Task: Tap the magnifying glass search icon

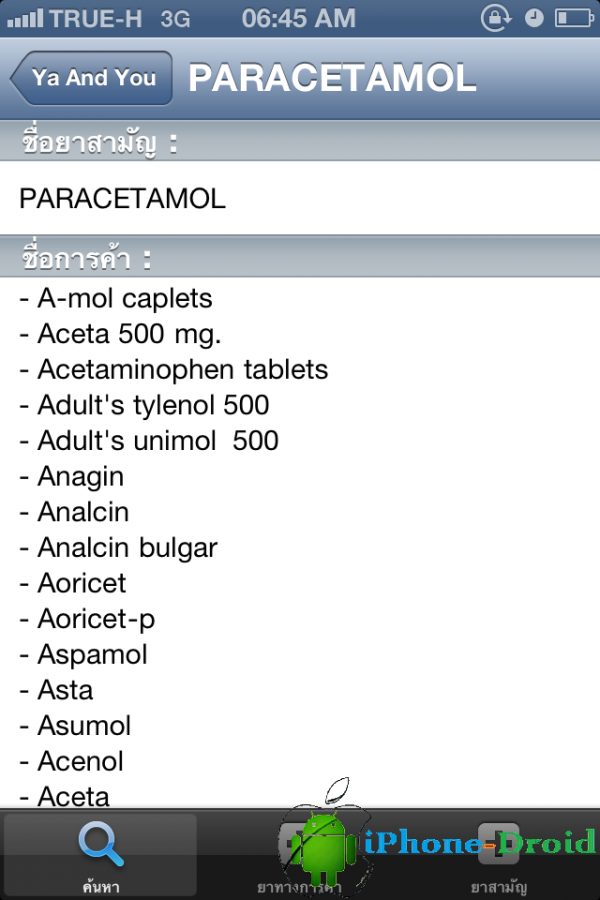Action: (x=101, y=843)
